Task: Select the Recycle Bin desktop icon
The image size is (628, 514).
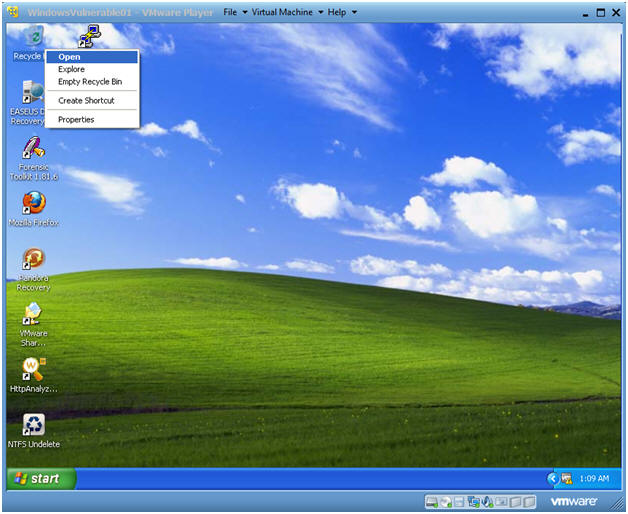Action: coord(33,37)
